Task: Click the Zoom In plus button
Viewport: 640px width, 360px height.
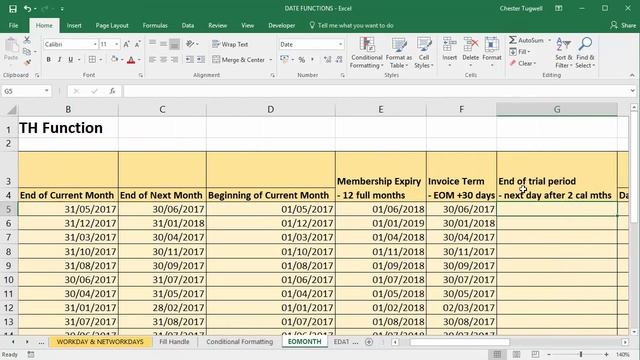Action: [x=607, y=354]
